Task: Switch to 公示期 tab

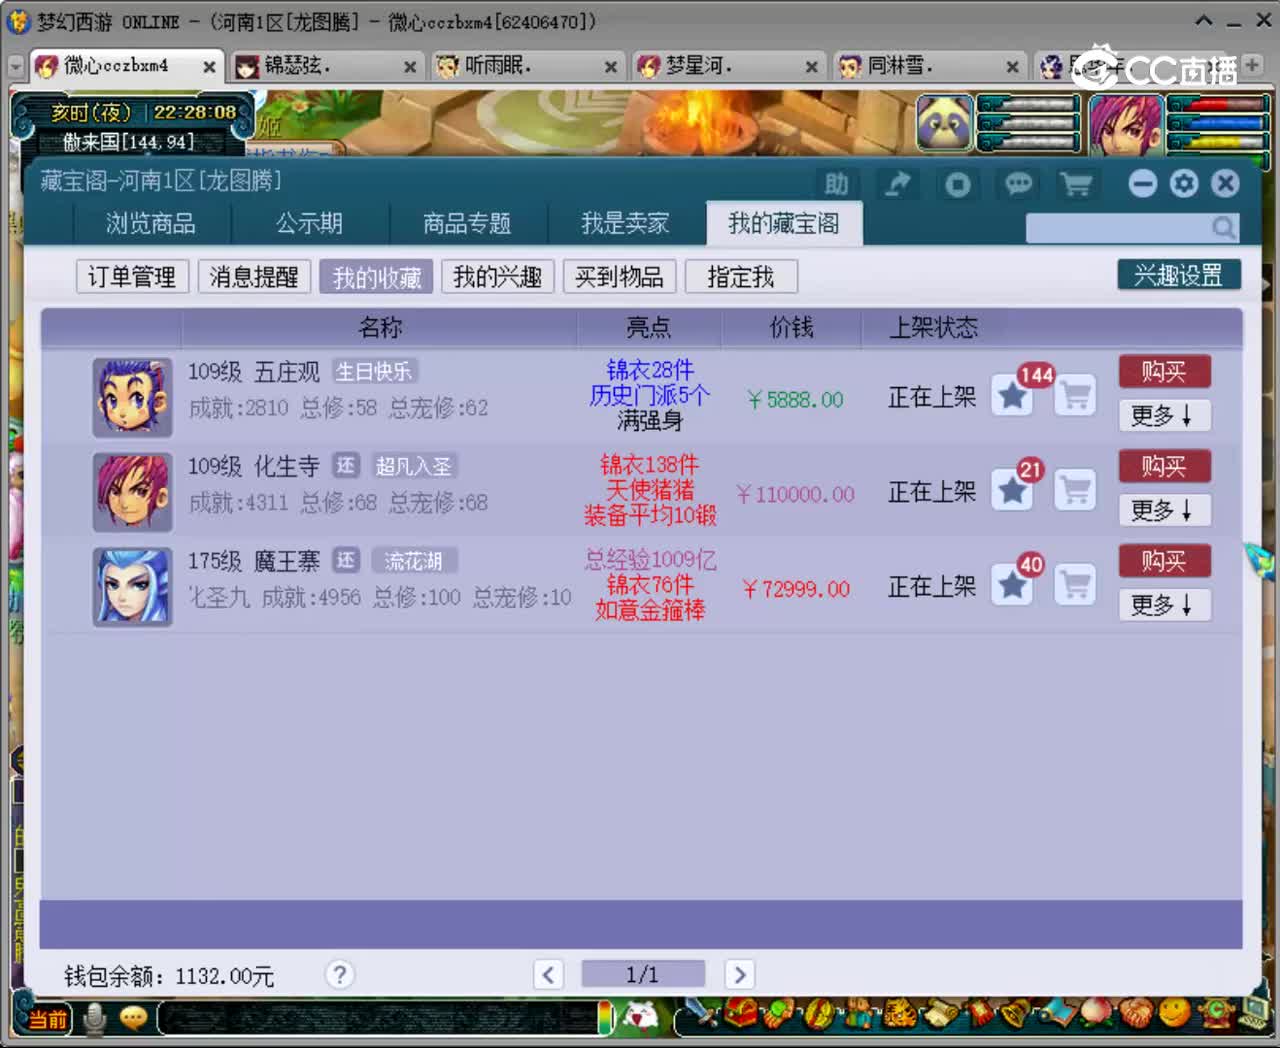Action: (x=309, y=223)
